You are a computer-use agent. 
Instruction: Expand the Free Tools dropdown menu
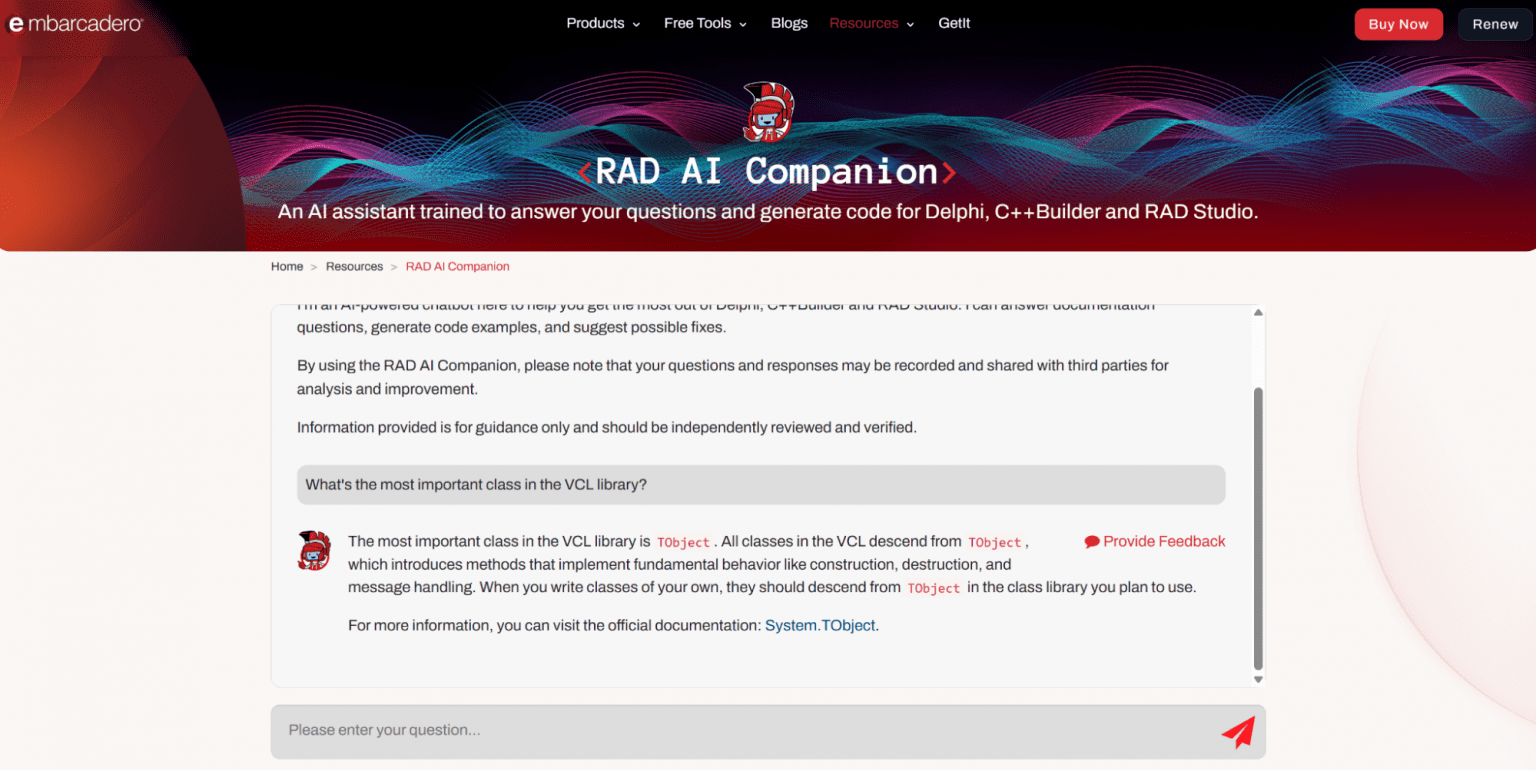(x=705, y=24)
